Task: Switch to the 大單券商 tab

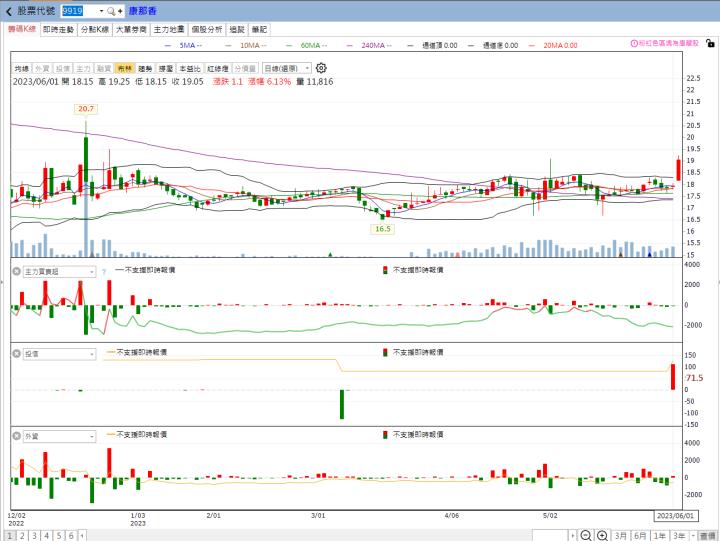Action: pos(131,29)
